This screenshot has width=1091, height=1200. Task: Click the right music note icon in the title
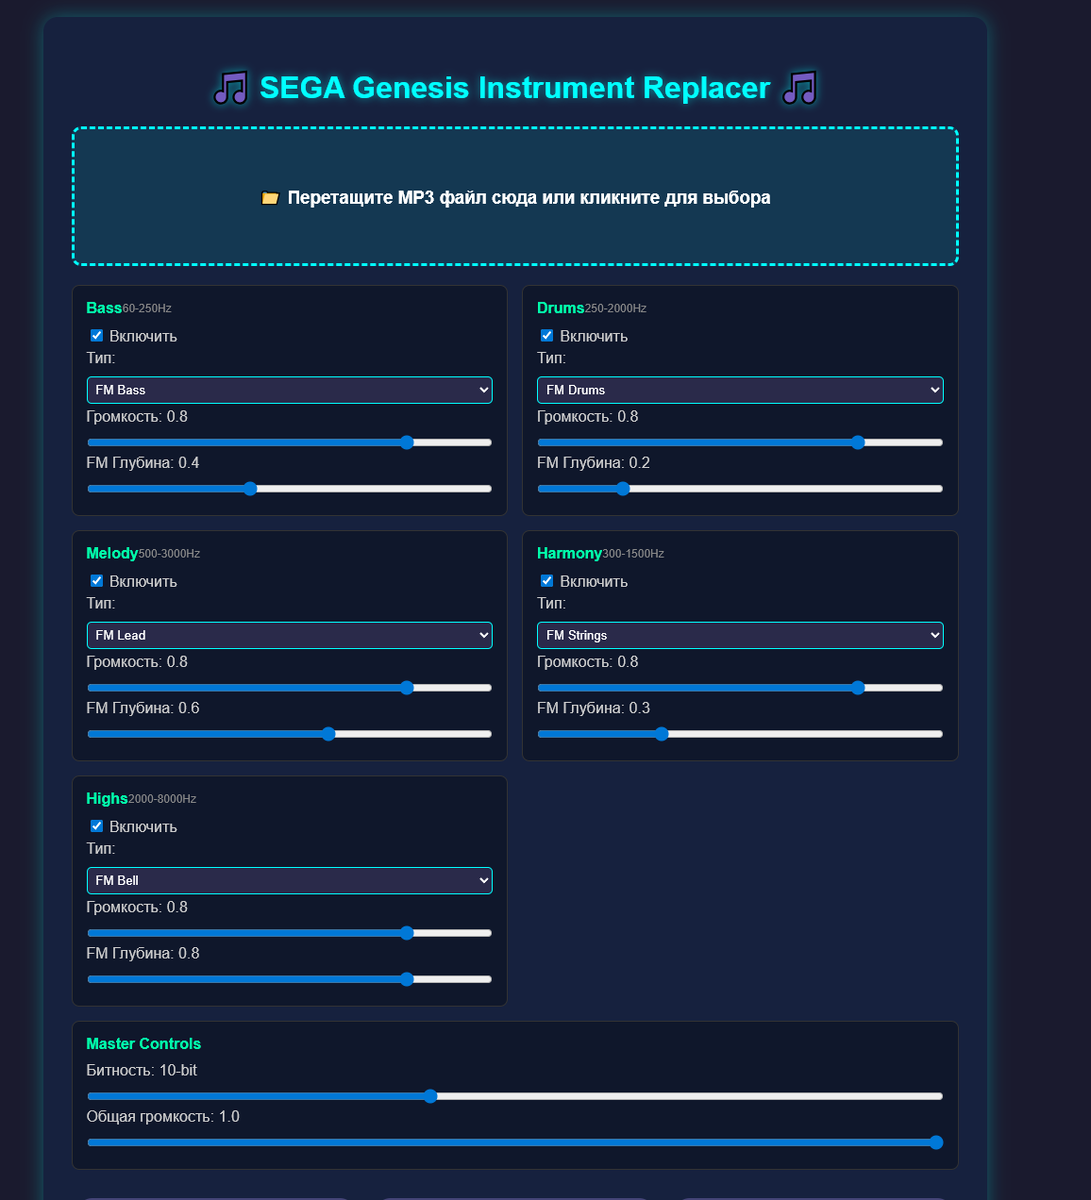point(799,88)
